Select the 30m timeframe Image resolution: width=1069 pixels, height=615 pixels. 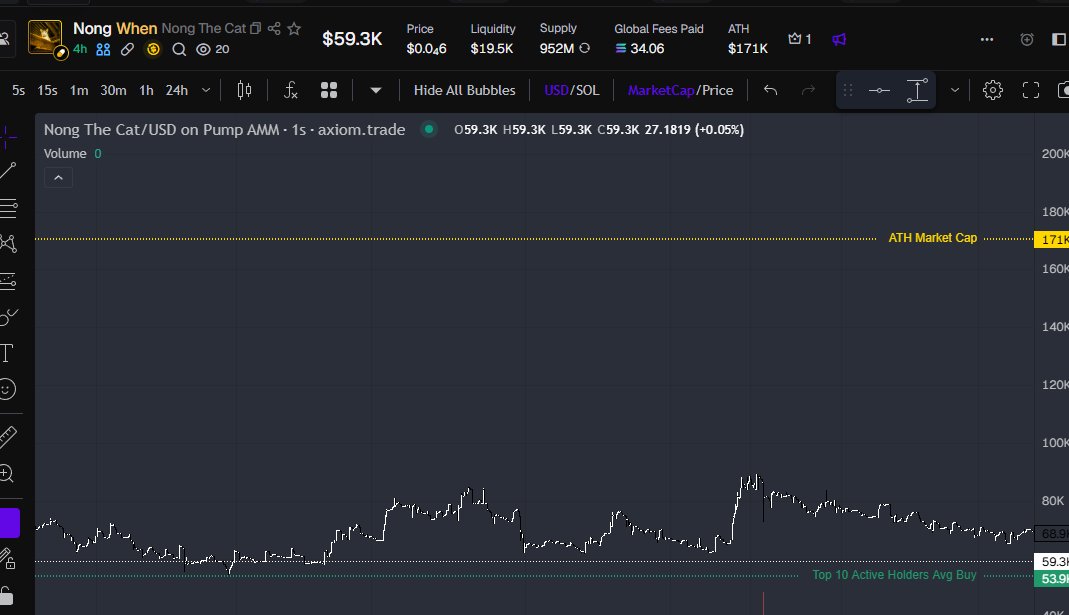[x=113, y=90]
